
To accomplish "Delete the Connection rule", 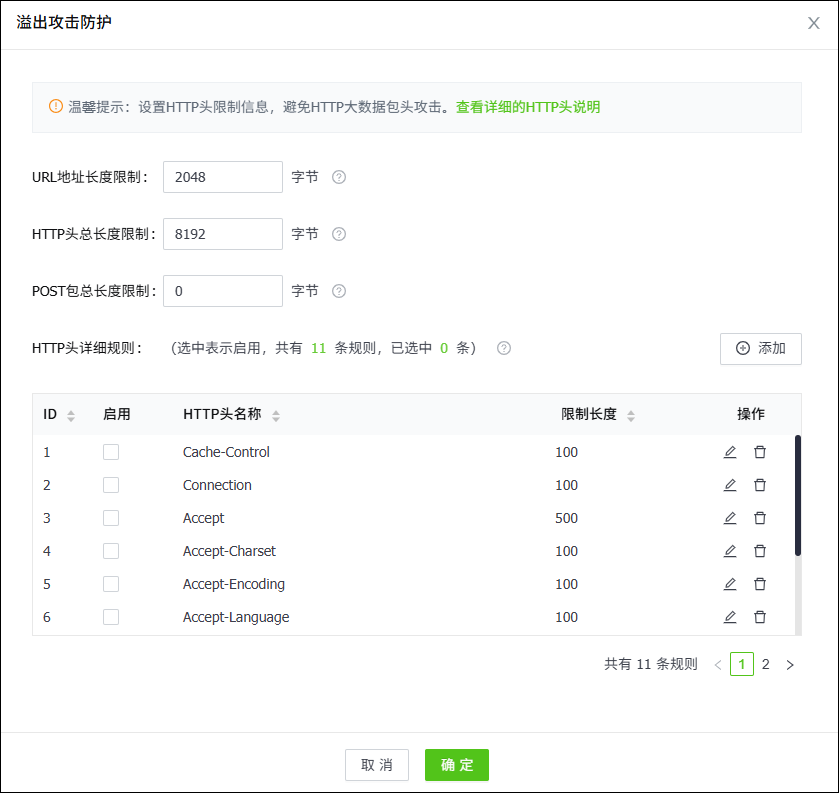I will tap(760, 485).
